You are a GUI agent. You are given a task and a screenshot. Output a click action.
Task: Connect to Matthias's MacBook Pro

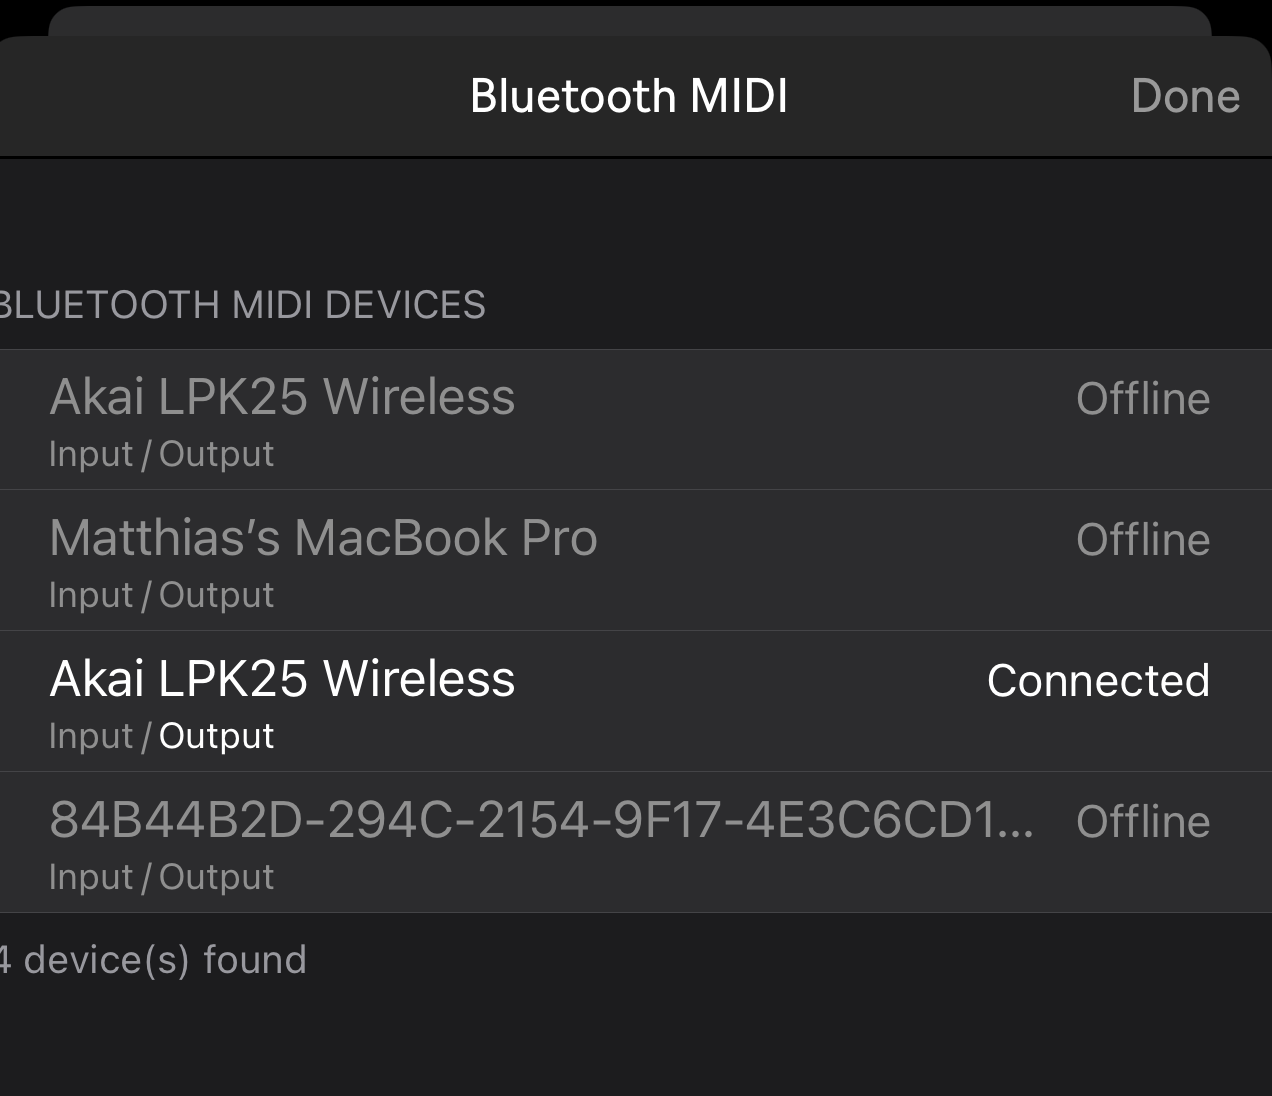[x=323, y=537]
